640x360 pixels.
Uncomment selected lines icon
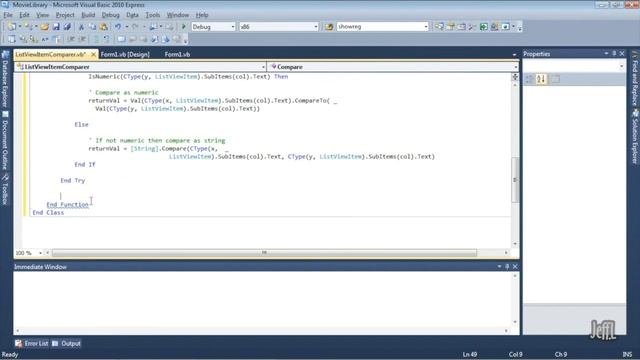click(107, 39)
